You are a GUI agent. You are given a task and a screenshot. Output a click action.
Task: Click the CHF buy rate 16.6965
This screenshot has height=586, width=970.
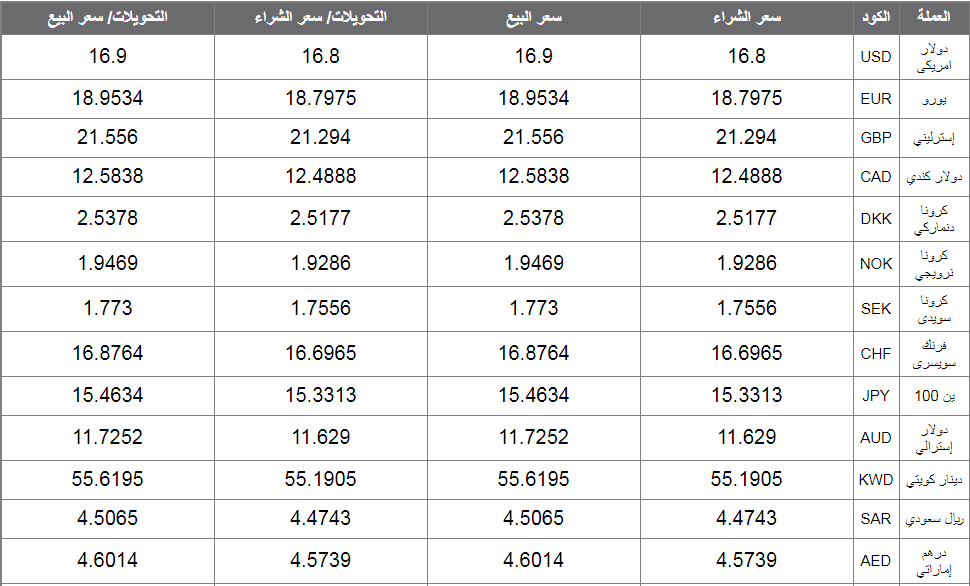(747, 353)
